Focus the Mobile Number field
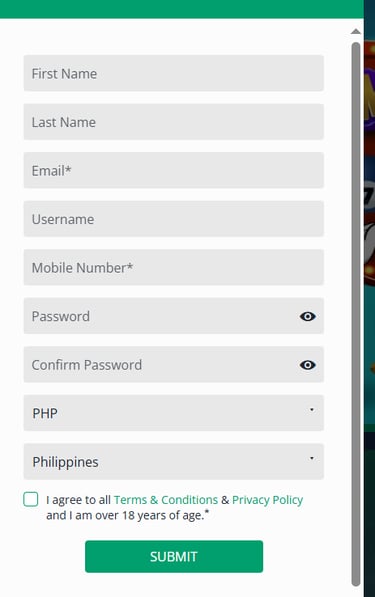Viewport: 375px width, 597px height. click(x=174, y=267)
